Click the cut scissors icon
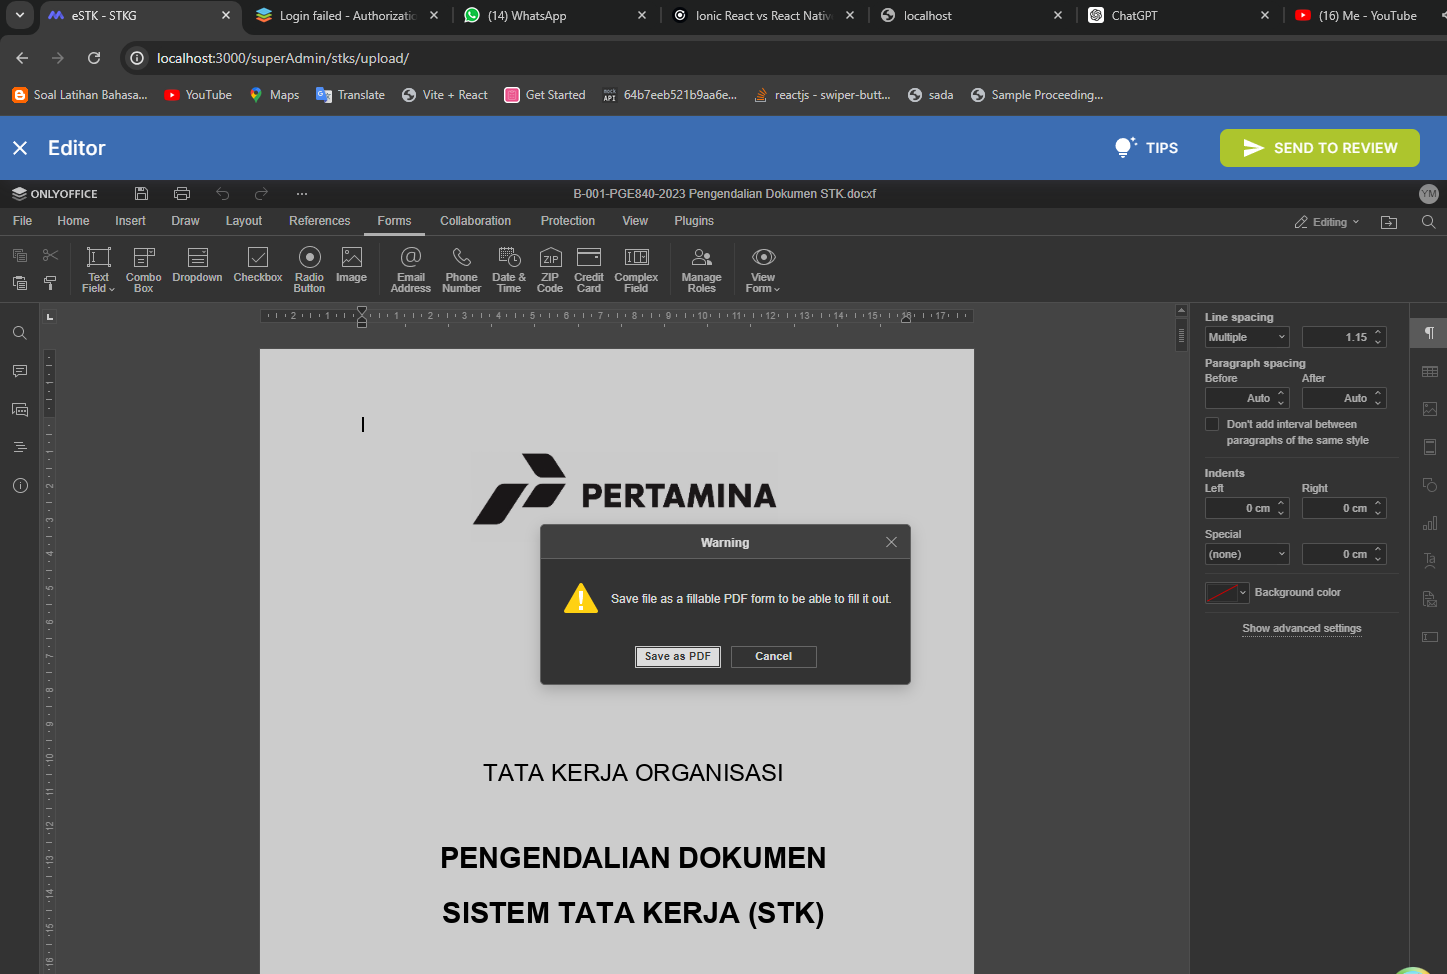Screen dimensions: 1447x974 [x=50, y=256]
